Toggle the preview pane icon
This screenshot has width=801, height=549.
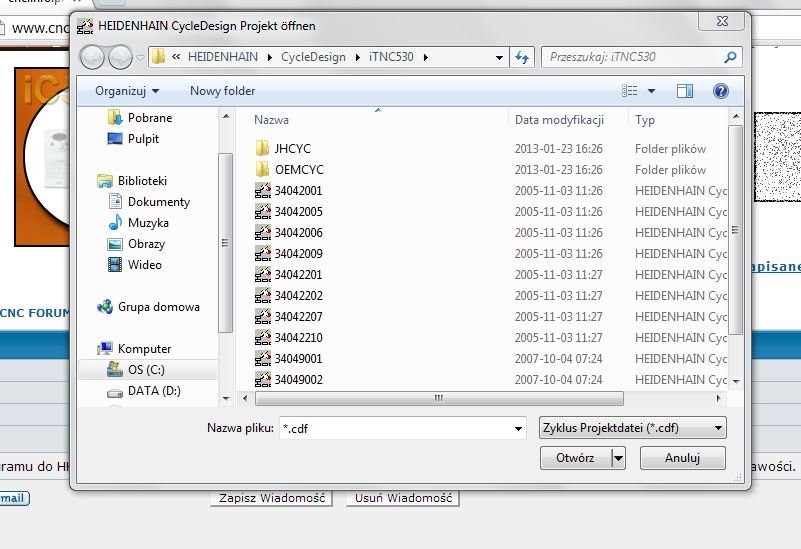(x=685, y=91)
